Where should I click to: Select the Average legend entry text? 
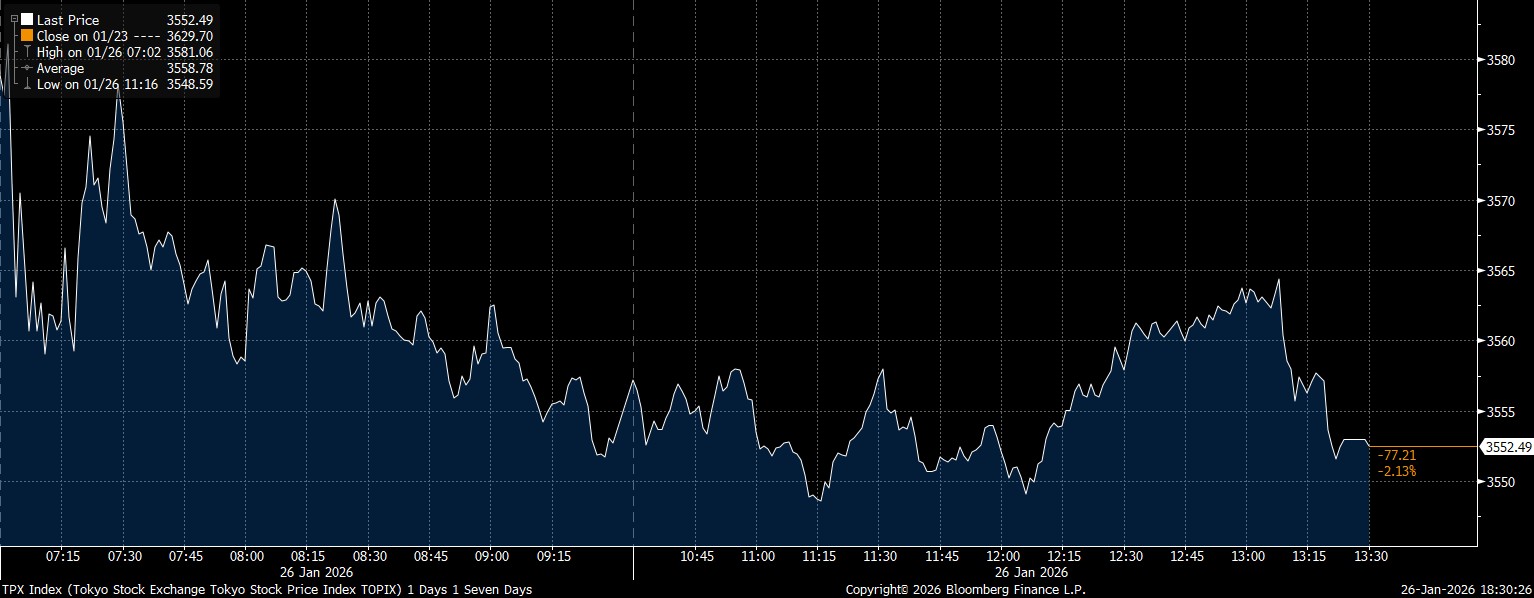[x=60, y=68]
